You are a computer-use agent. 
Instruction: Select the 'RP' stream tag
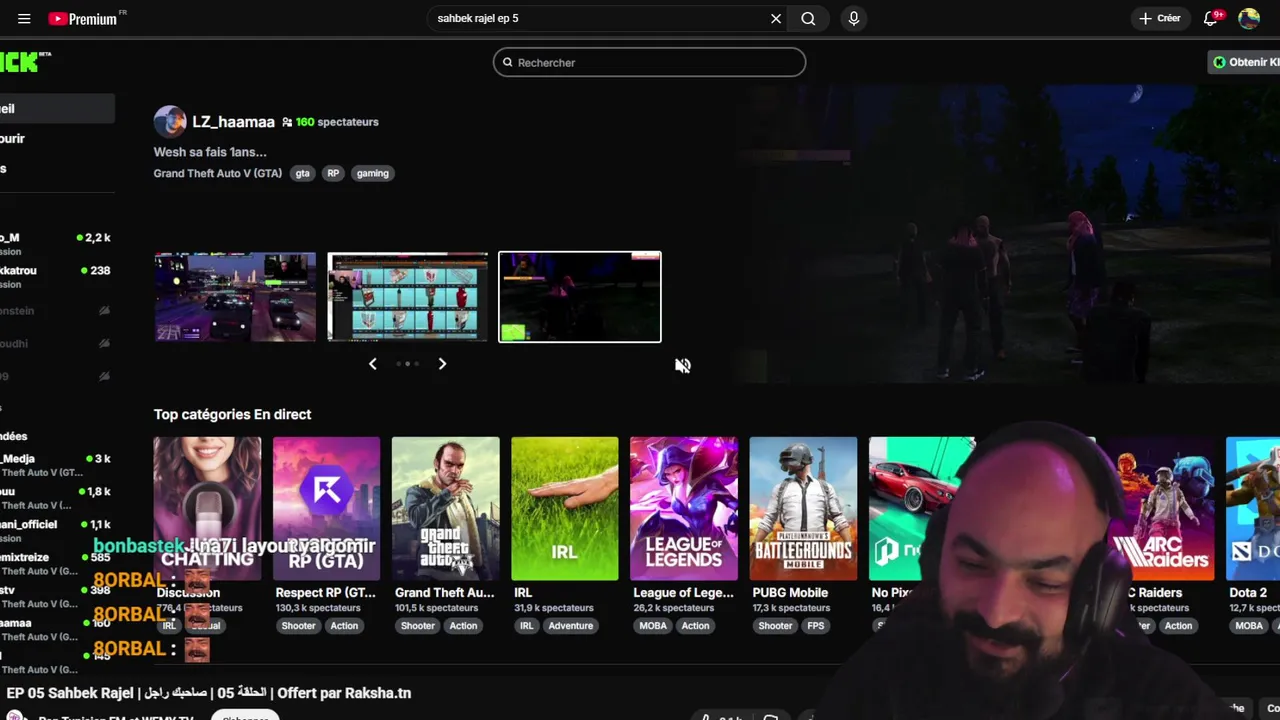pos(333,173)
